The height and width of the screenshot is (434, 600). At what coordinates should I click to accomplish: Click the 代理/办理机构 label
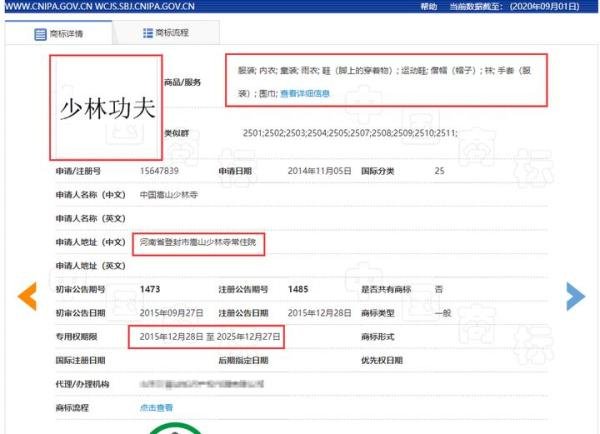pos(82,384)
